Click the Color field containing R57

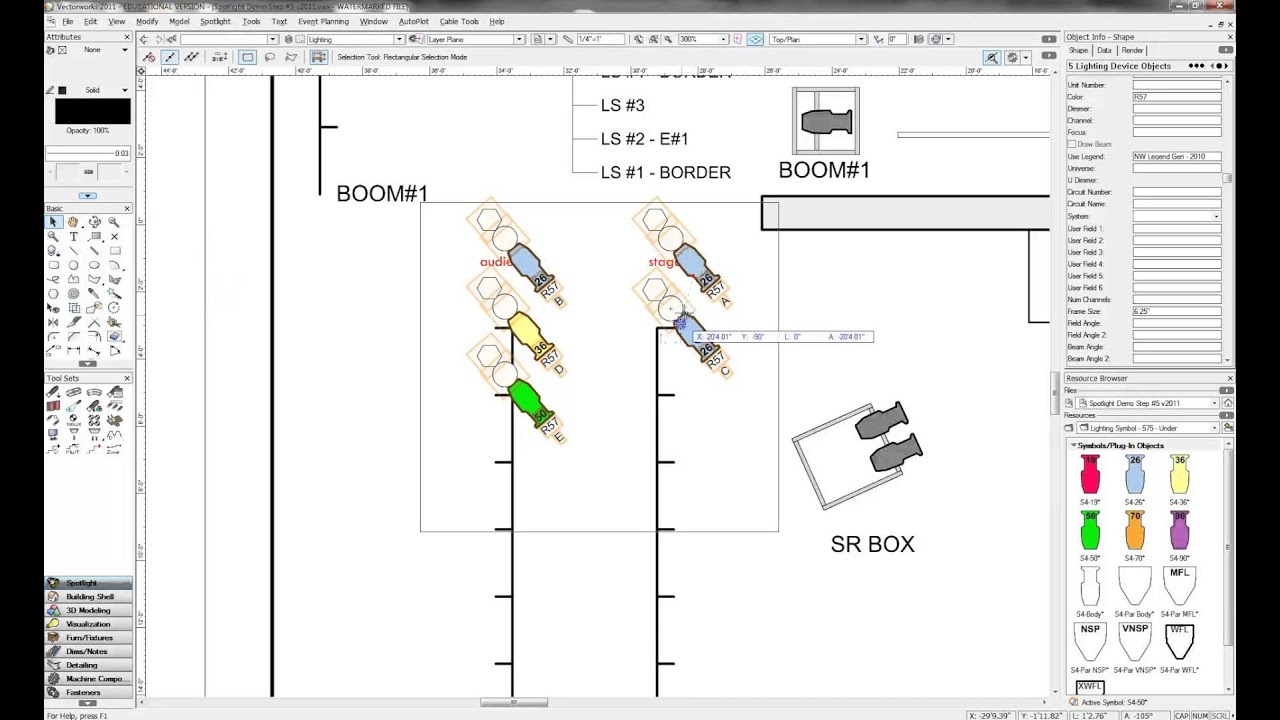(x=1176, y=97)
